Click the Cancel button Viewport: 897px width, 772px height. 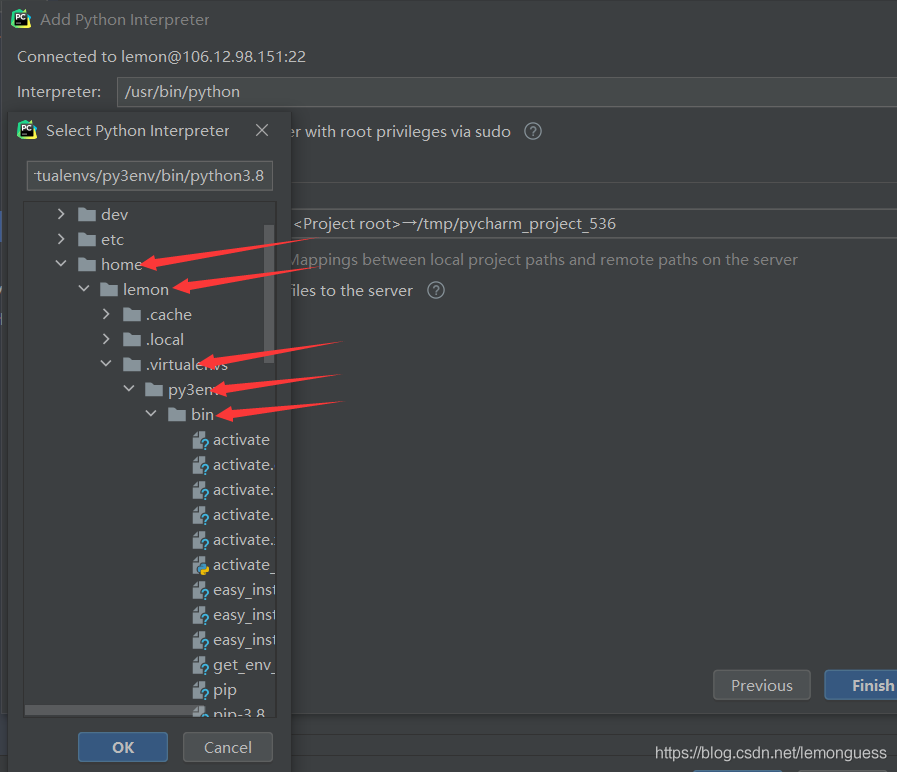tap(228, 747)
